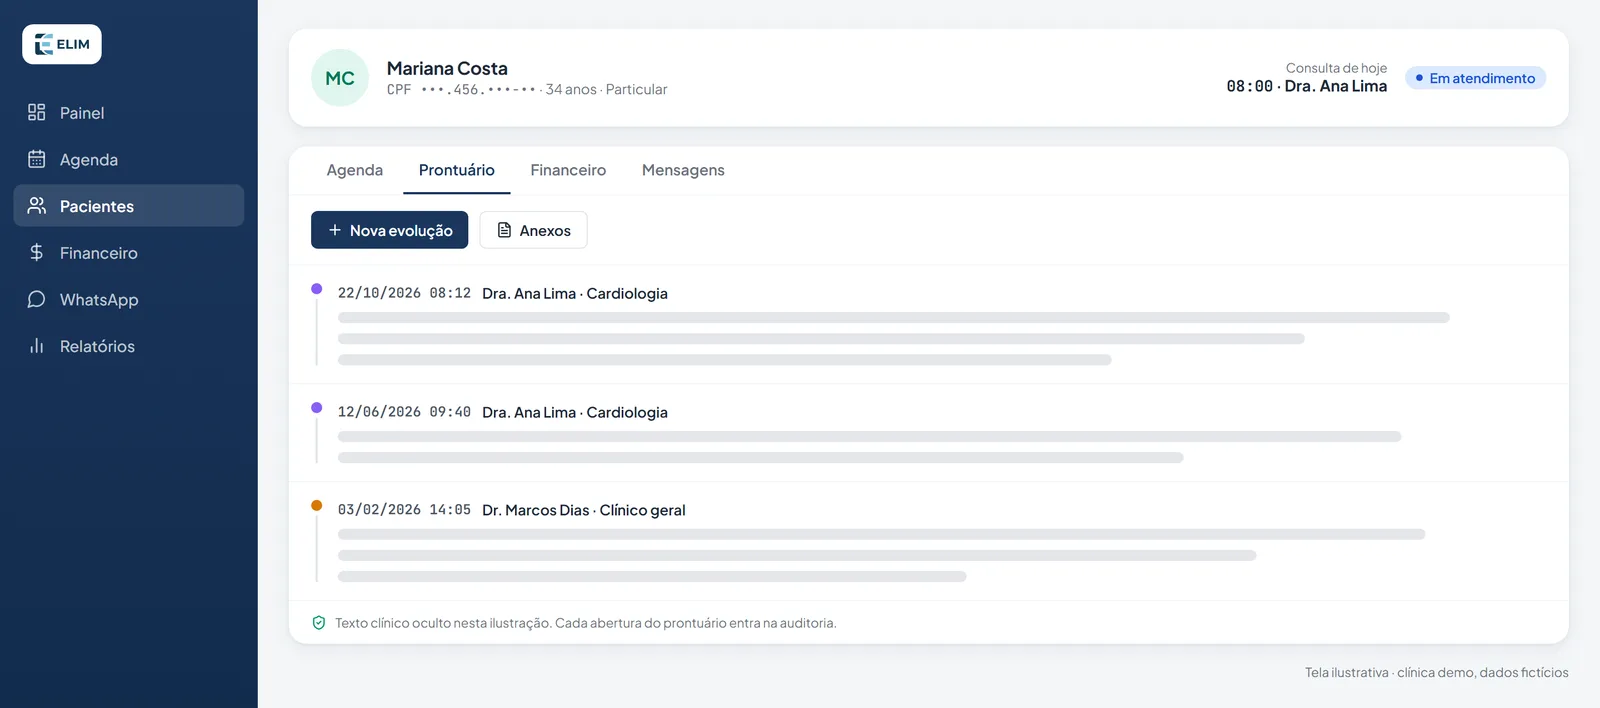Image resolution: width=1600 pixels, height=708 pixels.
Task: Click the Em atendimento status badge
Action: pos(1475,78)
